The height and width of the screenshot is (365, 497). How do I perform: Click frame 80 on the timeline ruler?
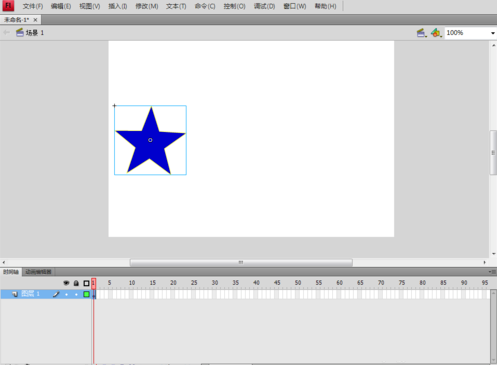(423, 283)
